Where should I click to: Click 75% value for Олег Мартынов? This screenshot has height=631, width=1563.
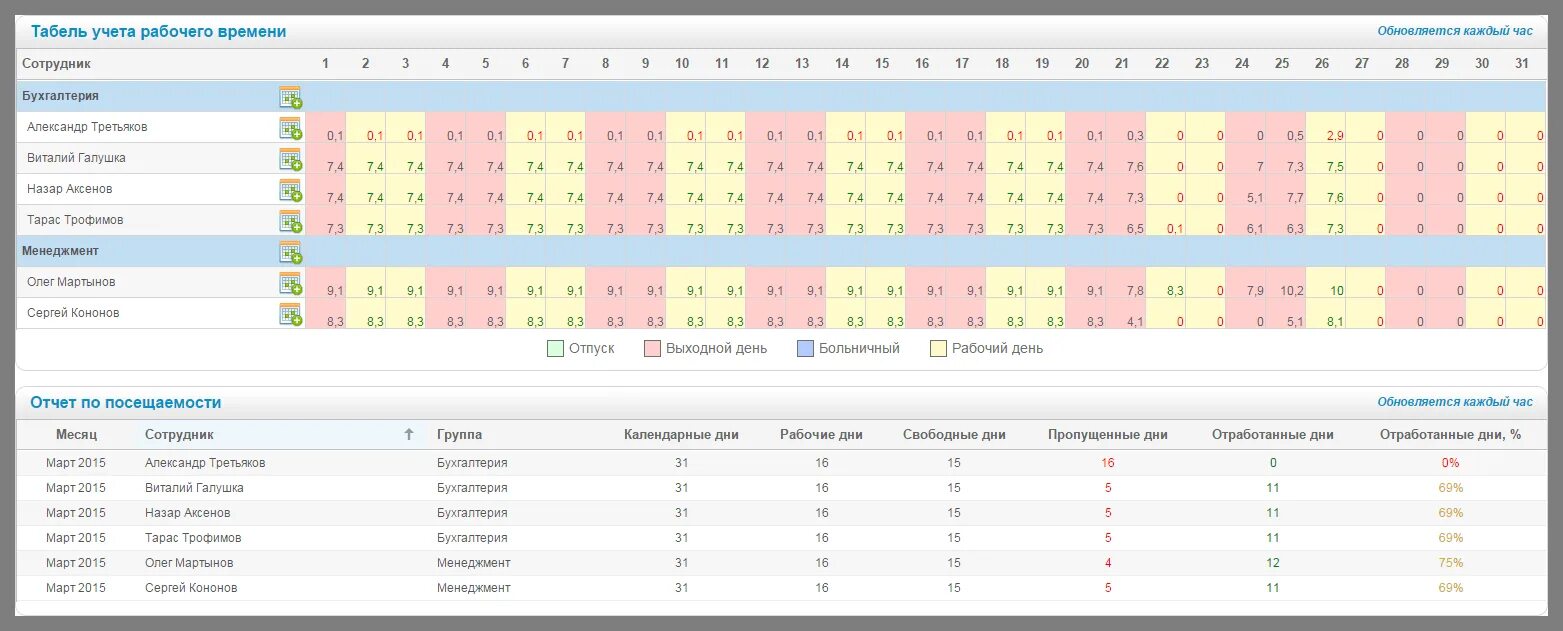1450,563
